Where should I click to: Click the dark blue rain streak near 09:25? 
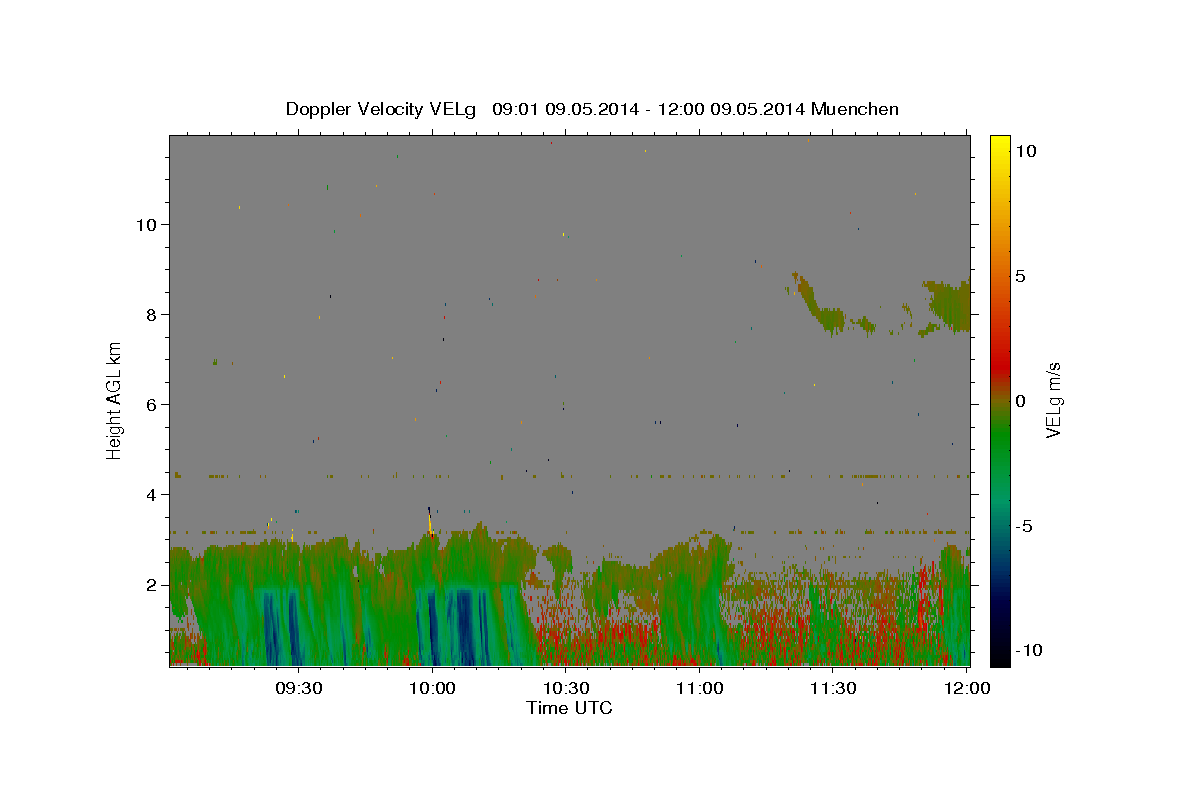click(270, 625)
